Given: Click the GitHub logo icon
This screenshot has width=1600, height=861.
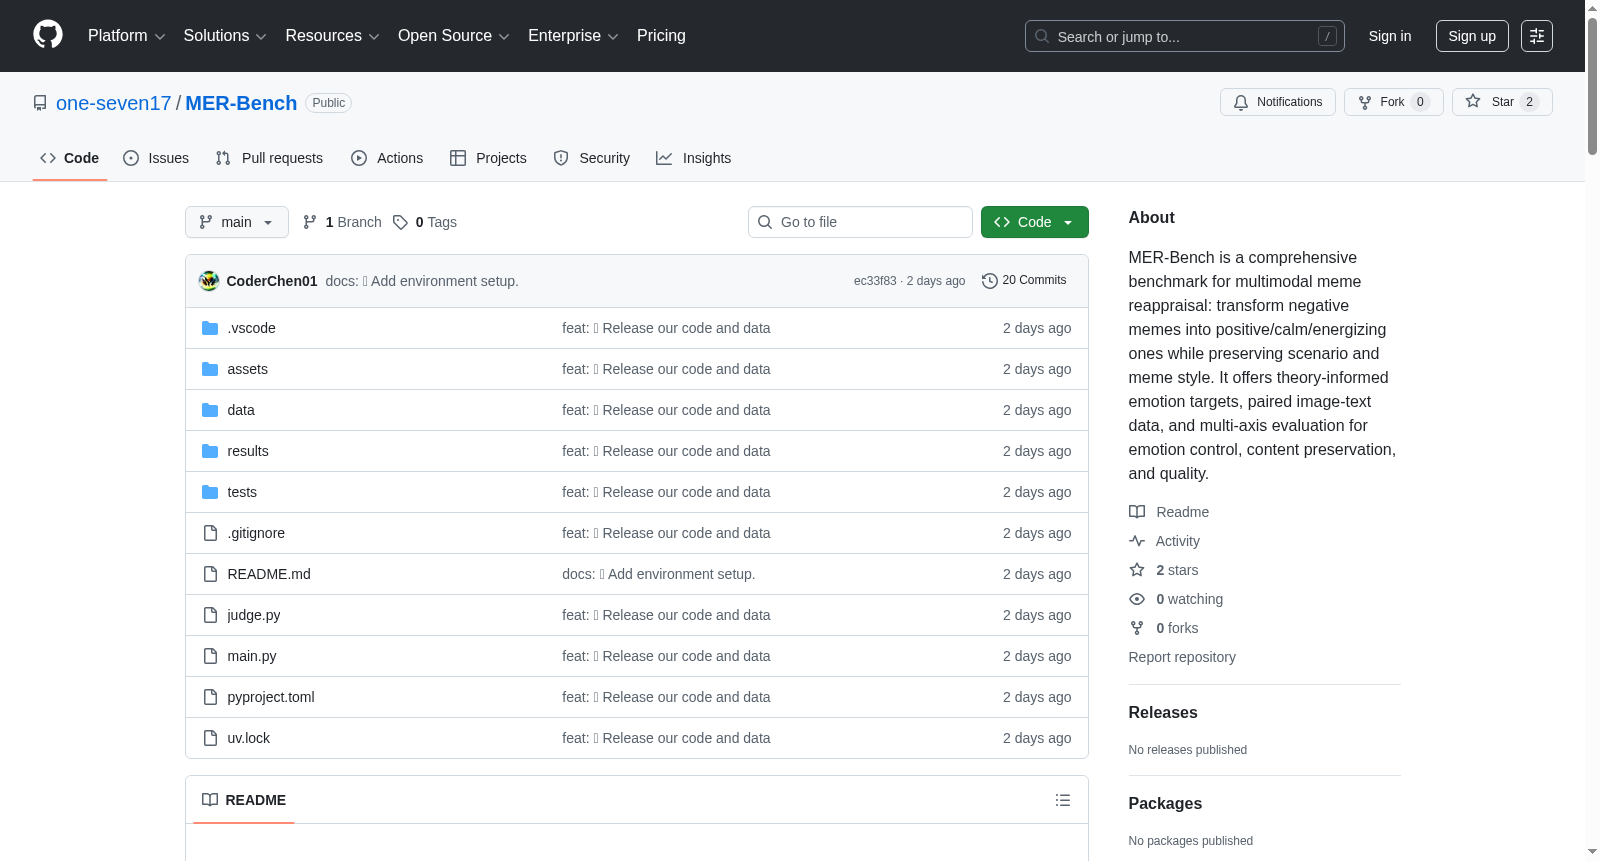Looking at the screenshot, I should pyautogui.click(x=48, y=35).
